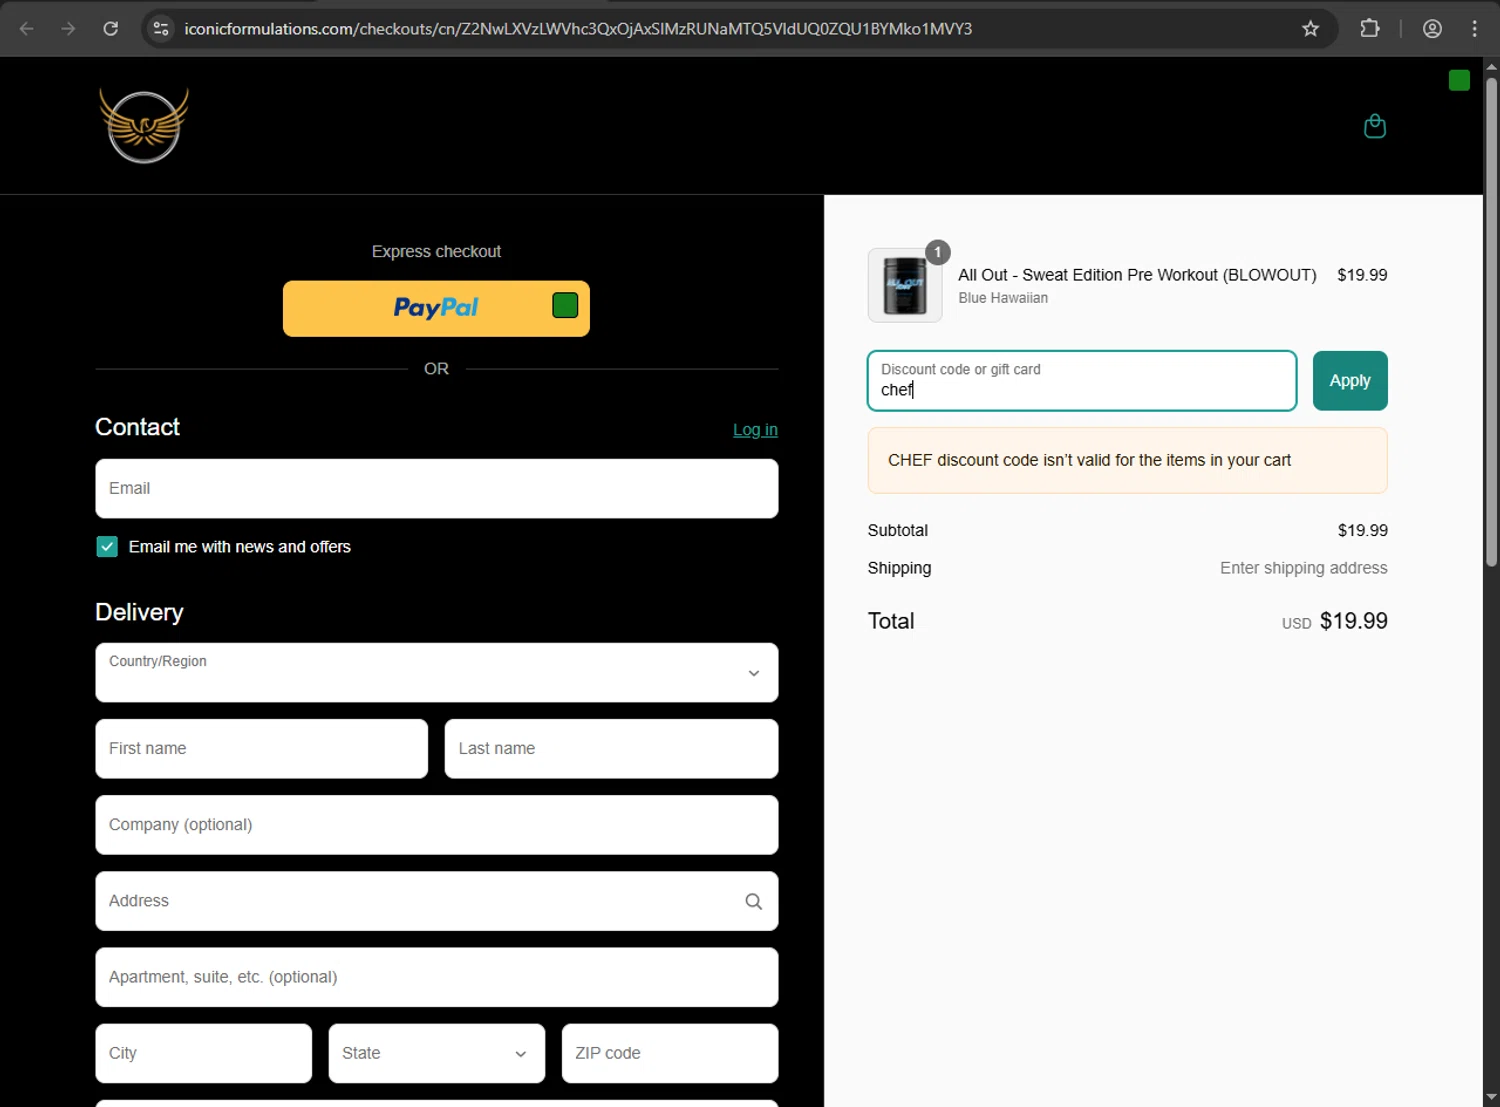Click the Iconic Formulations eagle logo
The height and width of the screenshot is (1107, 1500).
tap(144, 125)
